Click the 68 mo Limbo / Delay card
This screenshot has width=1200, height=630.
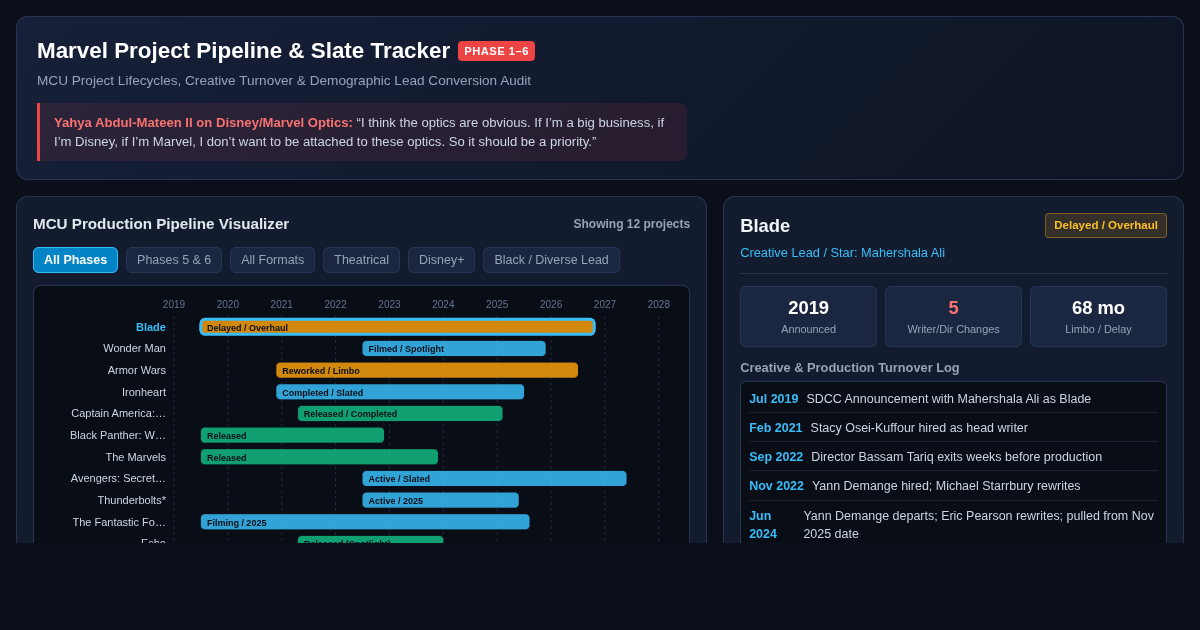point(1098,317)
